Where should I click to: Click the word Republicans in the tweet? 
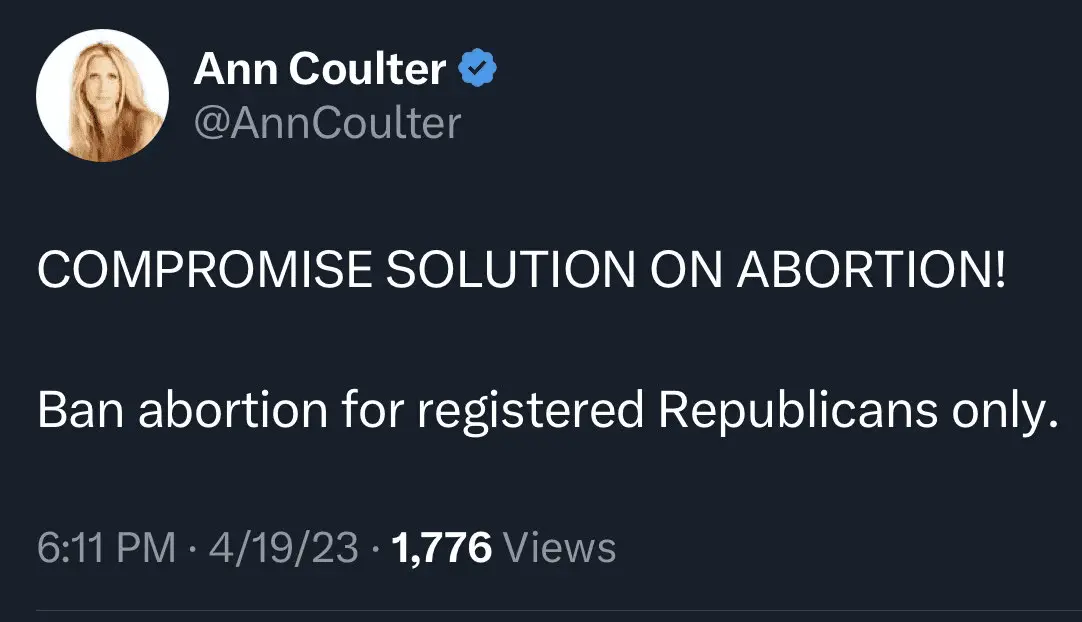coord(796,412)
